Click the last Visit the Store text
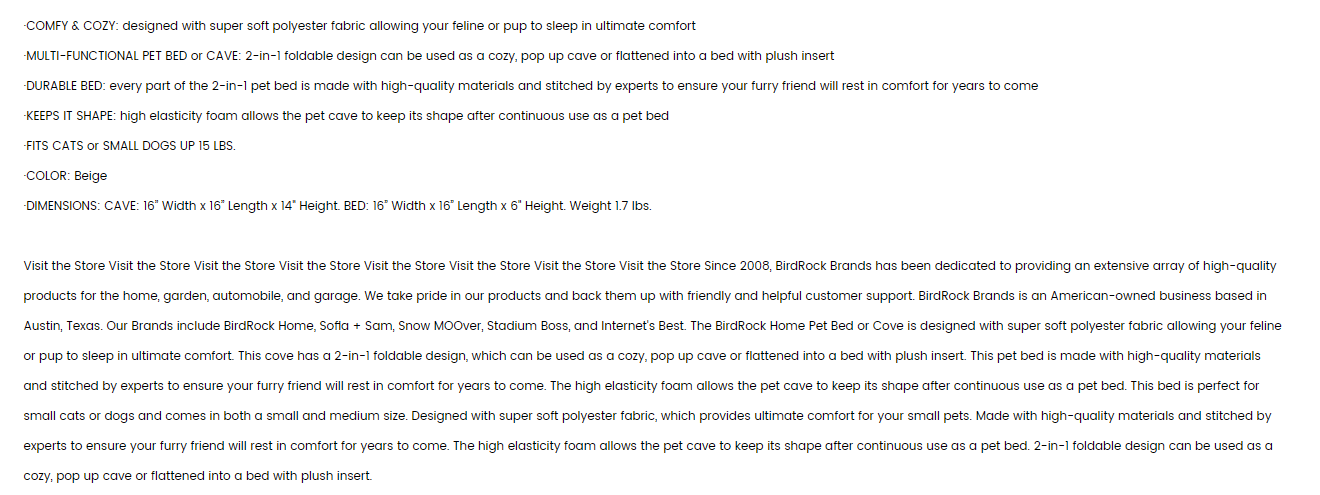 click(659, 266)
